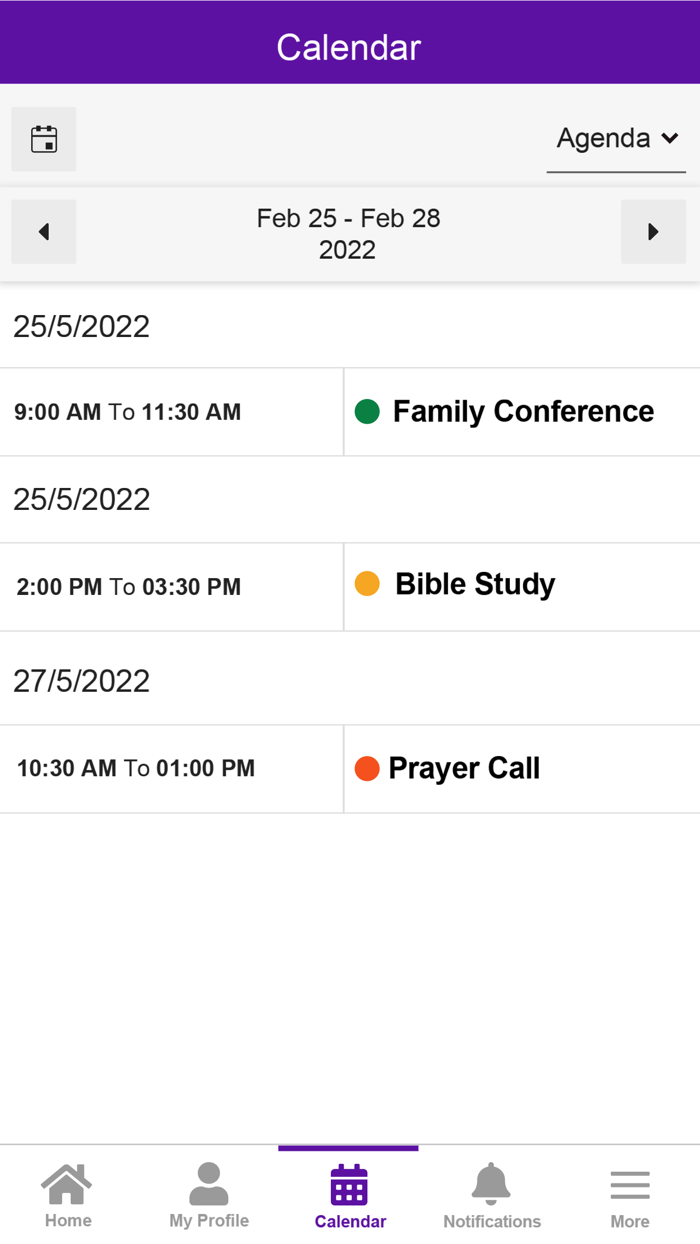Open the Family Conference event
Viewport: 700px width, 1244px height.
point(522,411)
